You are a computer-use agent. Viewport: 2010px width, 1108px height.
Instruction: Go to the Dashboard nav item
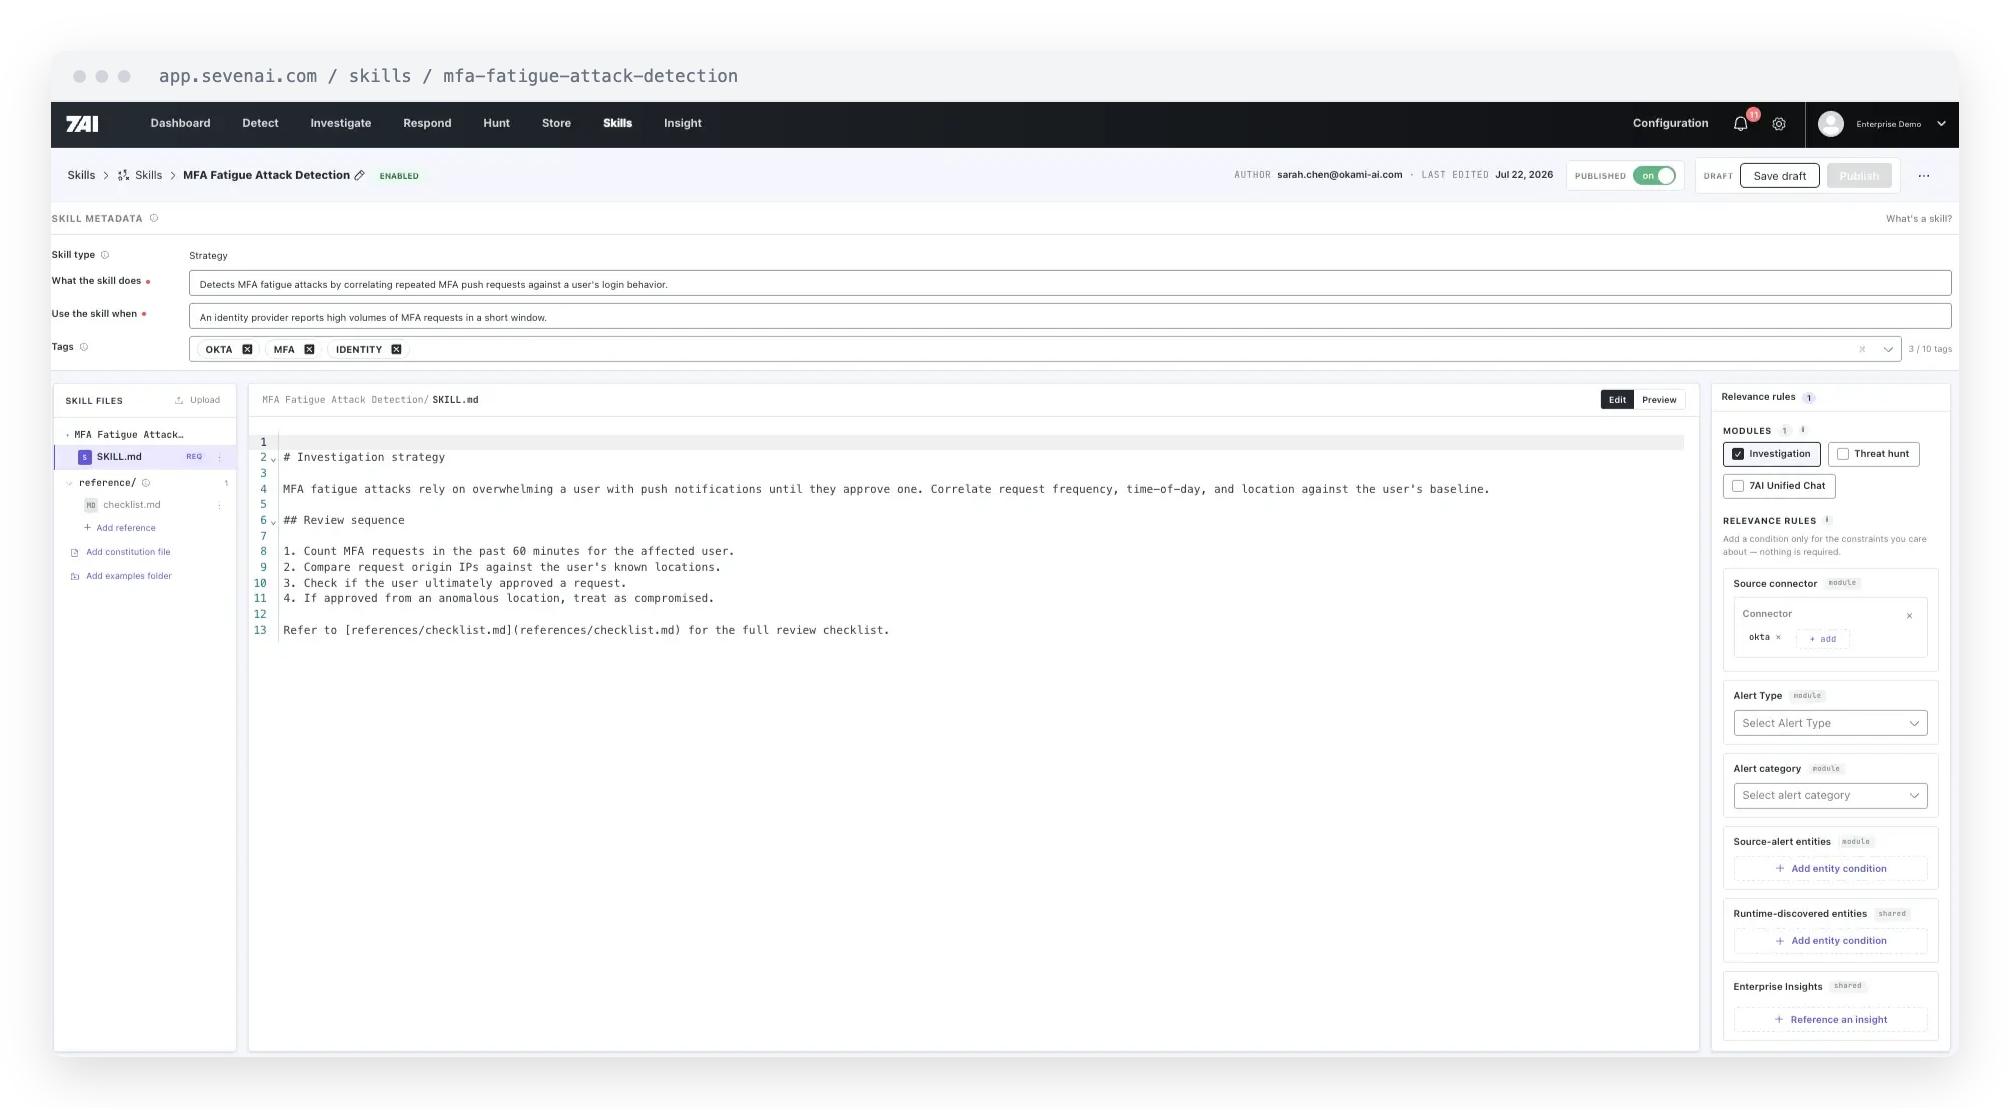[x=181, y=124]
